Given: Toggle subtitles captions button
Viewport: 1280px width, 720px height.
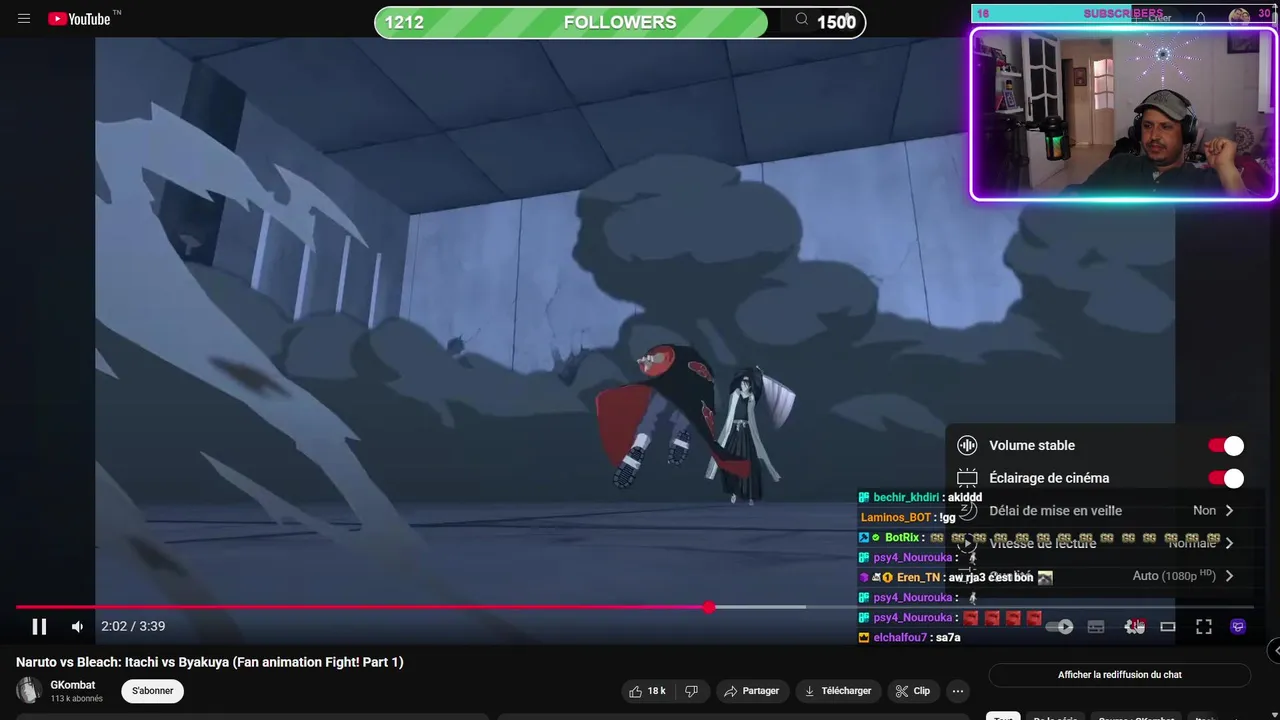Looking at the screenshot, I should 1096,627.
